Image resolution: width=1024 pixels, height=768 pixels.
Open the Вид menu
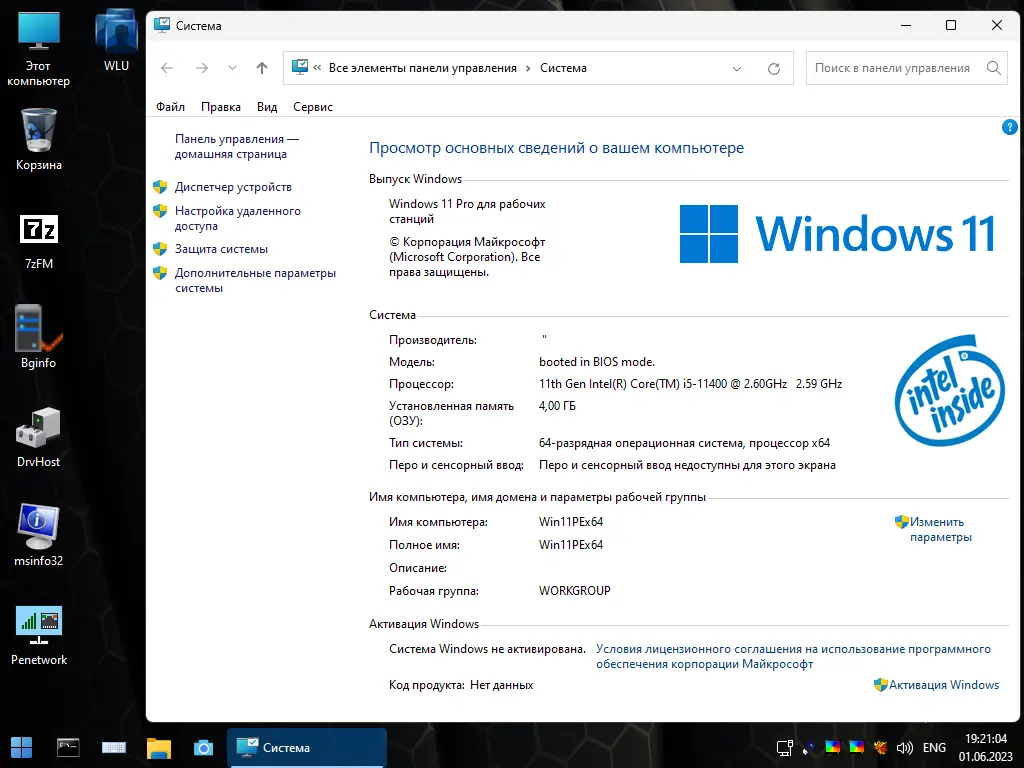coord(266,106)
